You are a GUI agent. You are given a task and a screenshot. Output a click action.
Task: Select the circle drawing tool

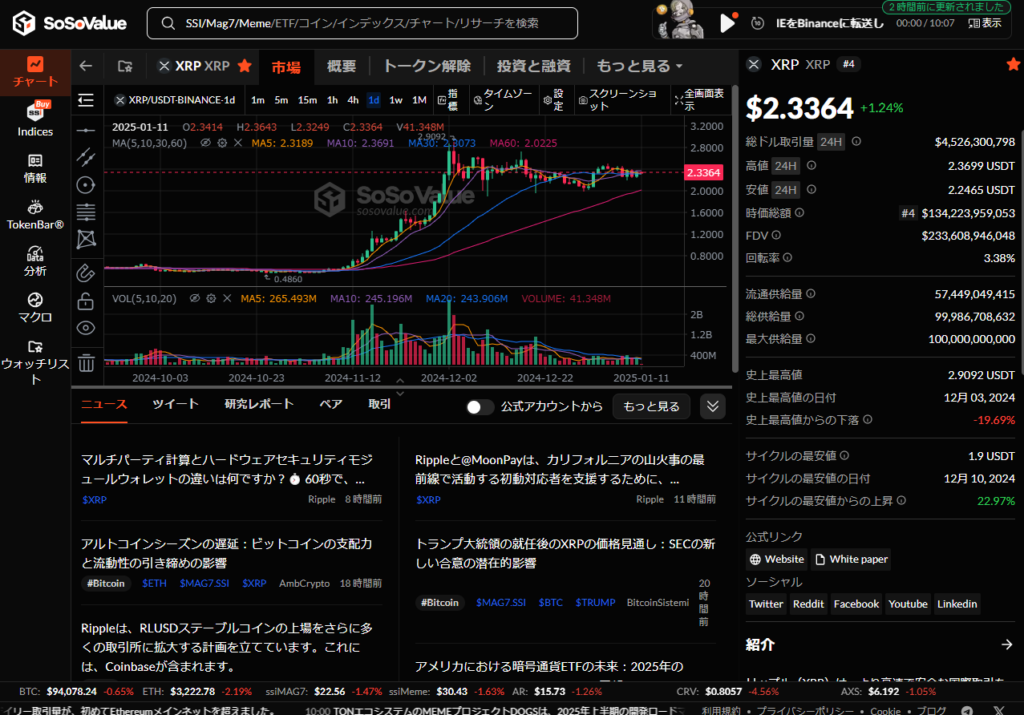(x=86, y=185)
